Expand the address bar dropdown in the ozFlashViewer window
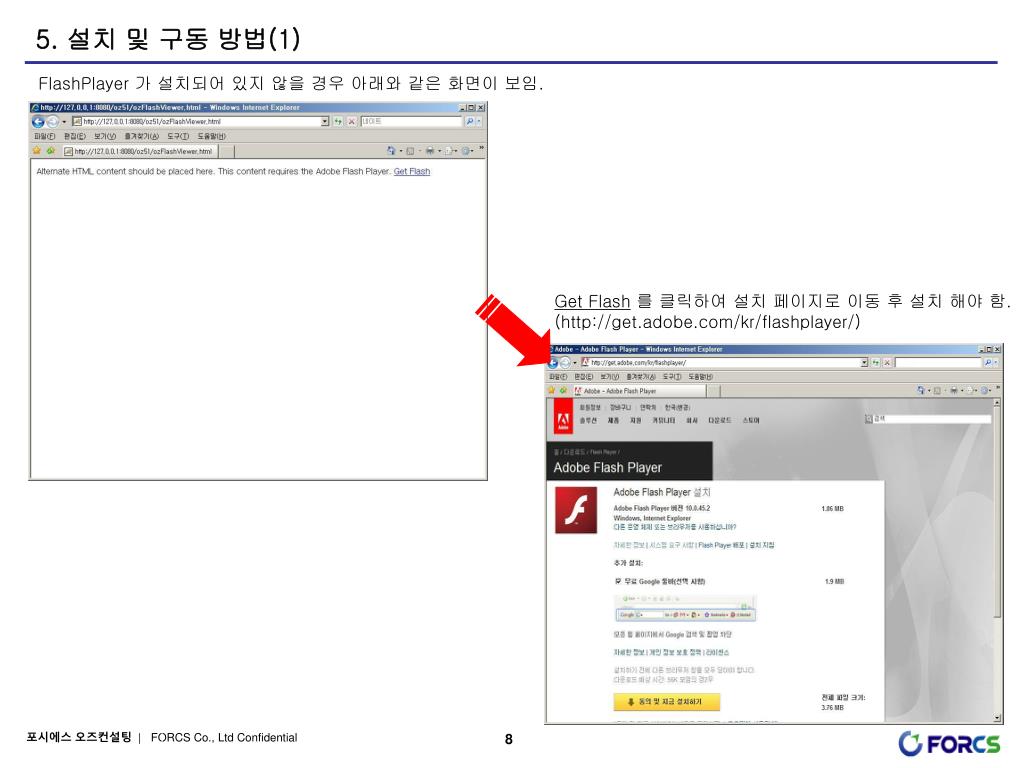This screenshot has height=768, width=1024. 325,121
